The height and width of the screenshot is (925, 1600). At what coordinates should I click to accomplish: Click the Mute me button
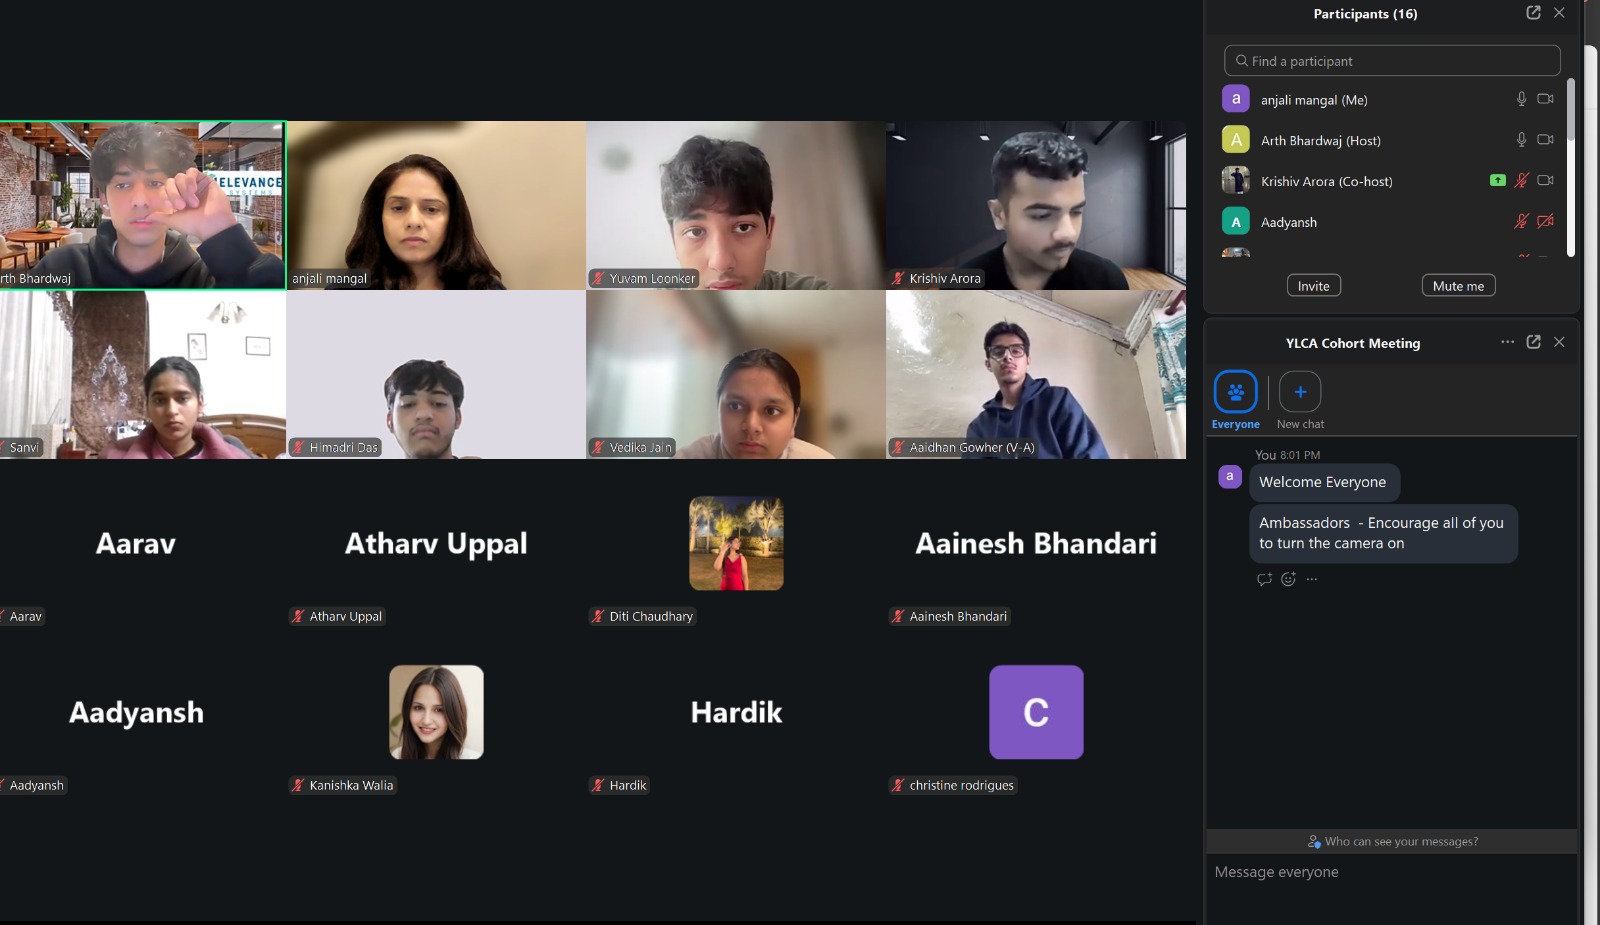point(1458,286)
